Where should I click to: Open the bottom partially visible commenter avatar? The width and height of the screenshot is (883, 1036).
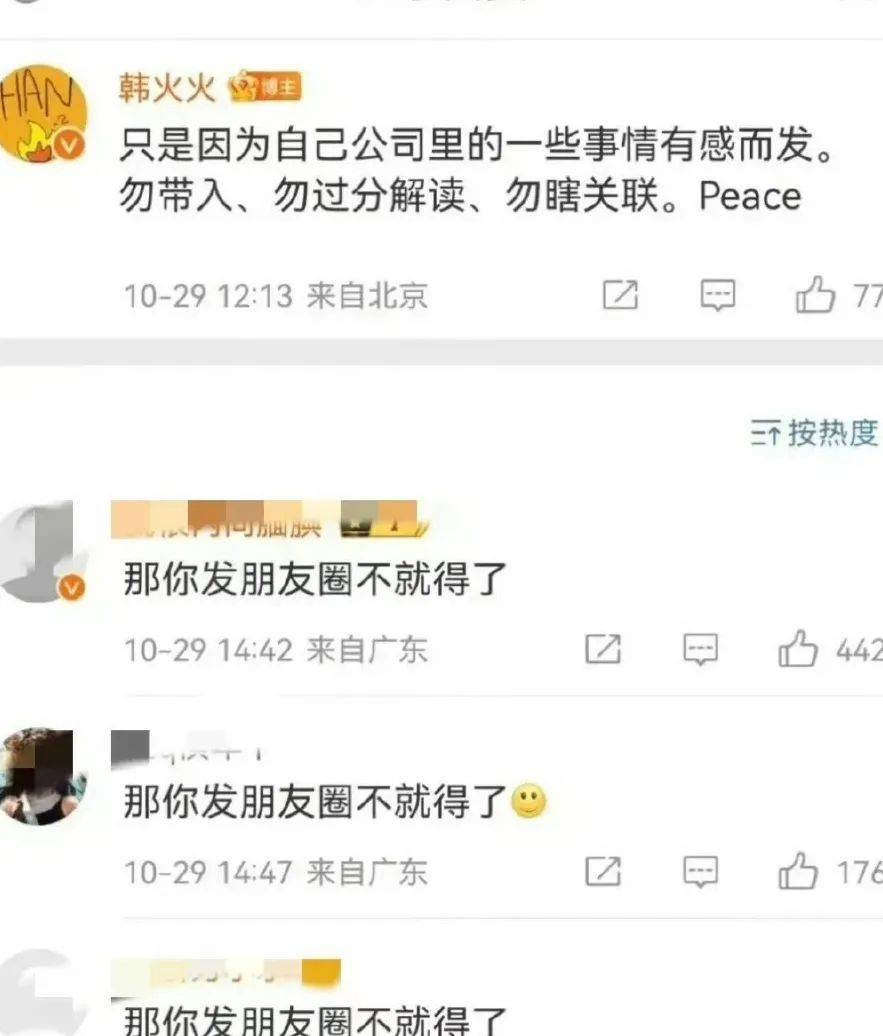click(42, 993)
